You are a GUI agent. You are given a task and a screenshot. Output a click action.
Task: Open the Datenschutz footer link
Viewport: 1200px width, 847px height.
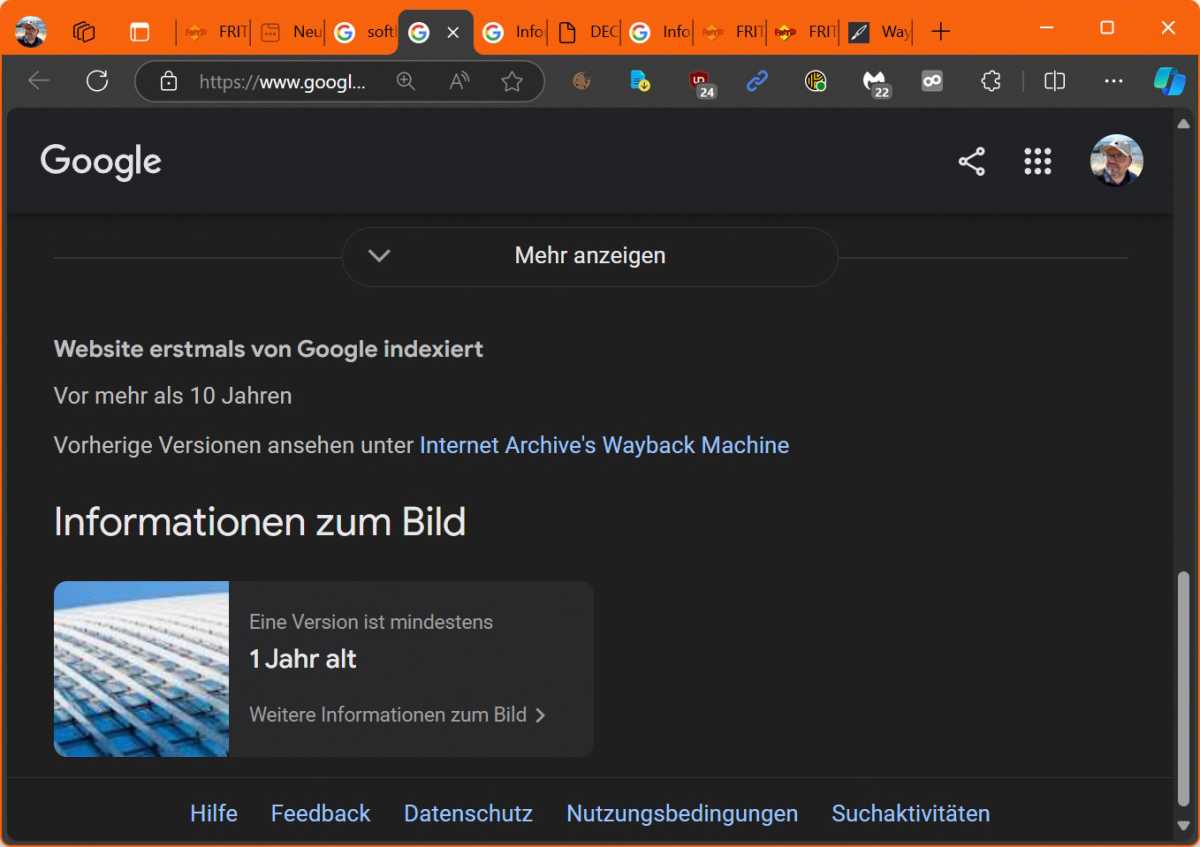coord(468,814)
